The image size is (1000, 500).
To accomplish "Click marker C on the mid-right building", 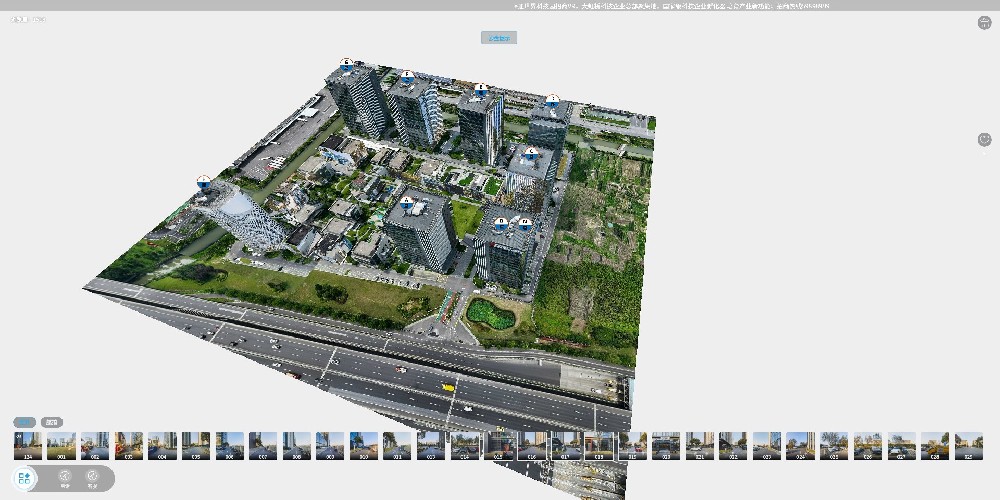I will coord(531,153).
